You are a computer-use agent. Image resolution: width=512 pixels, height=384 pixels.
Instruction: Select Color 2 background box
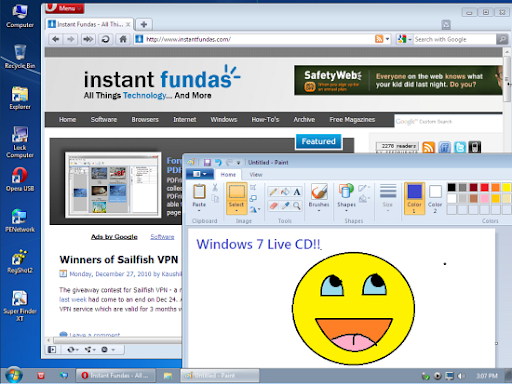[x=435, y=198]
